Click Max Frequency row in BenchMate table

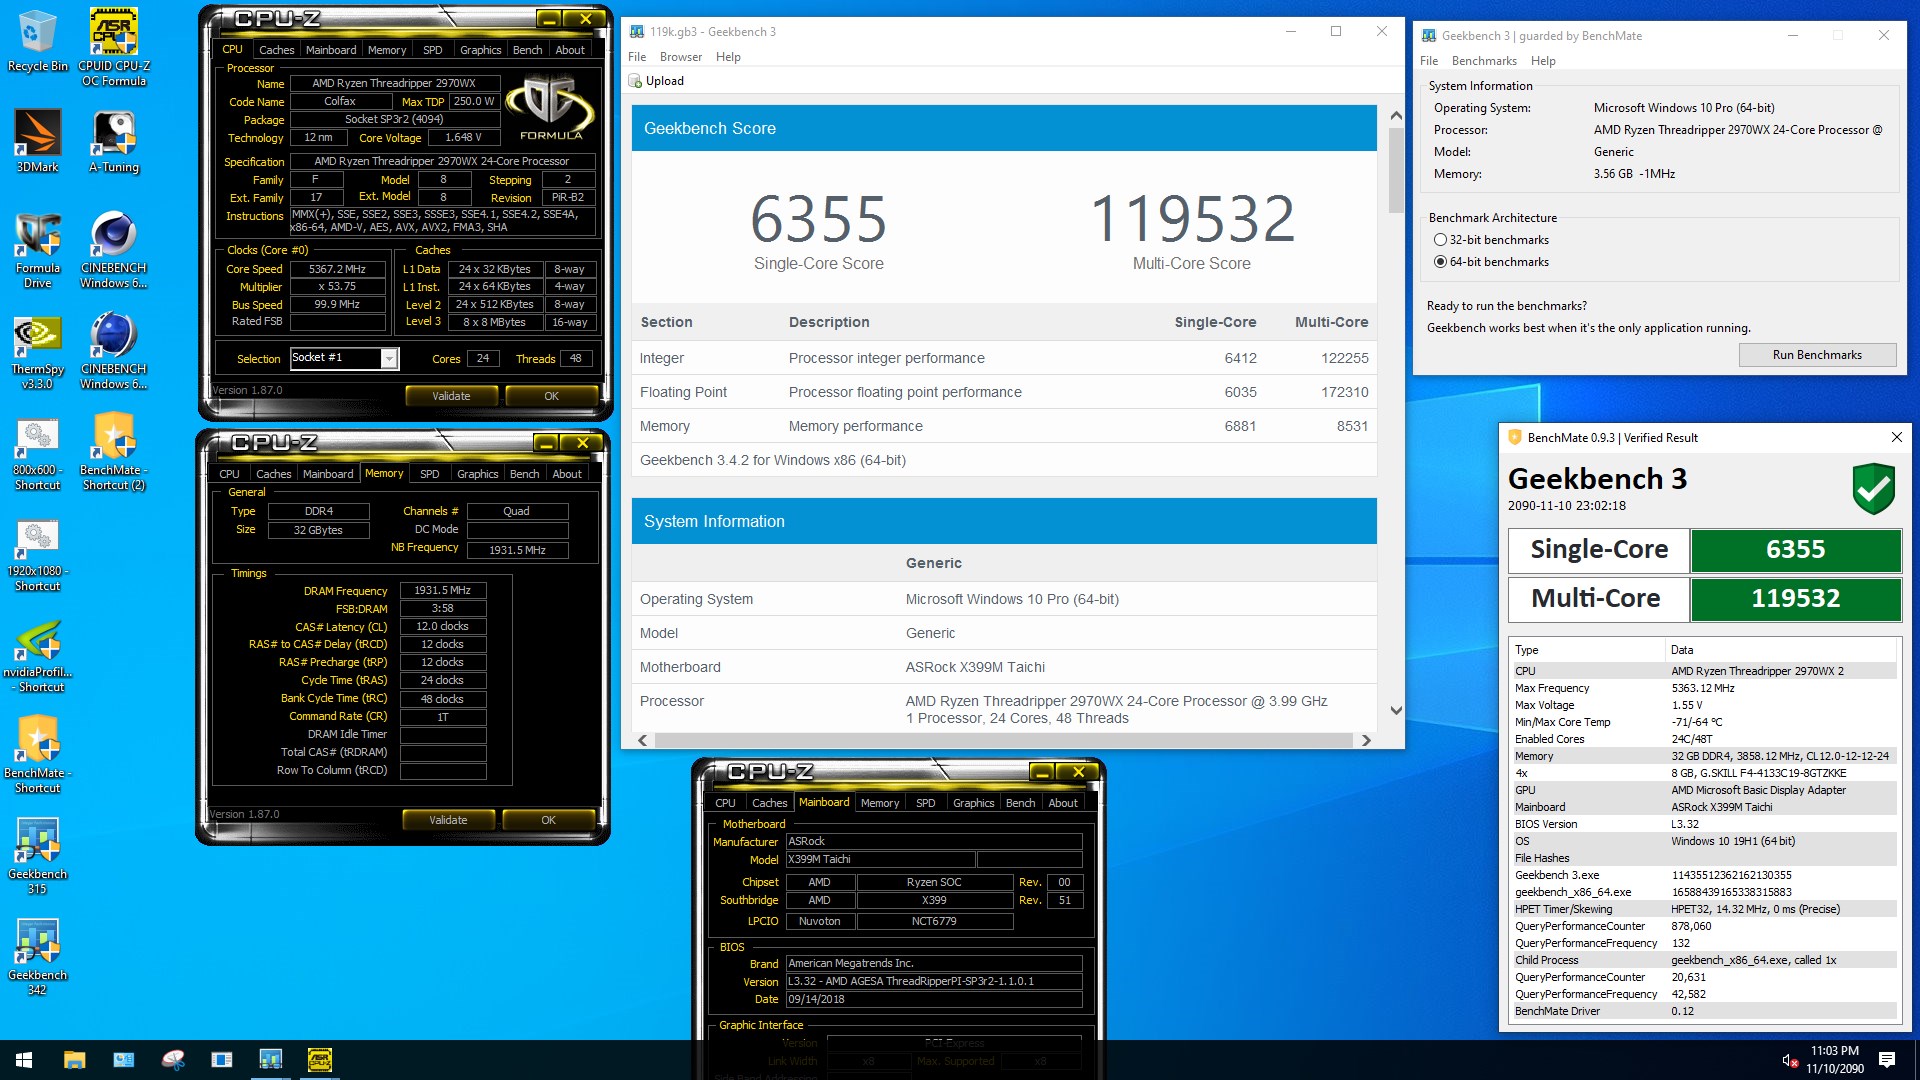tap(1703, 688)
